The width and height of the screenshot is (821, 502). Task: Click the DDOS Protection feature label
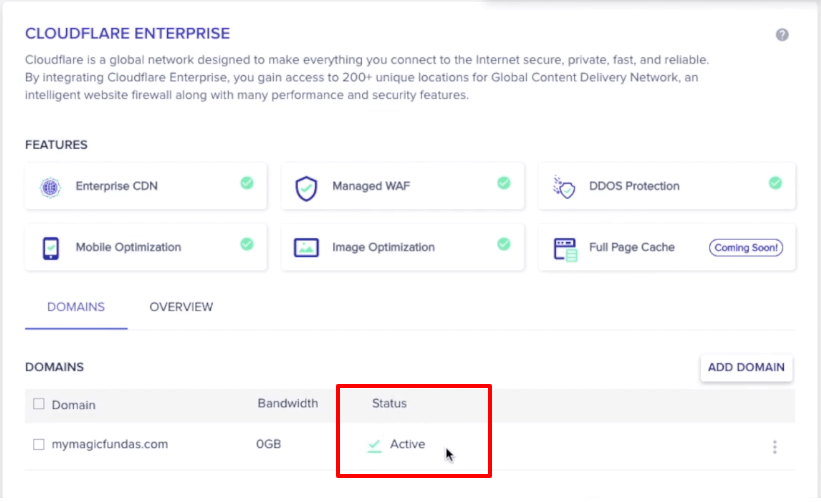click(x=634, y=186)
